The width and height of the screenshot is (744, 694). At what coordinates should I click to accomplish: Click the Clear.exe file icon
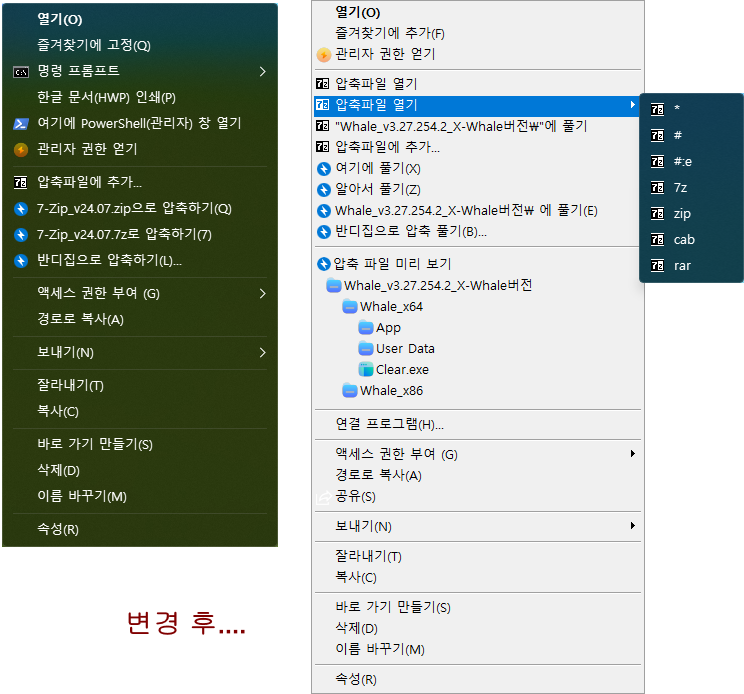pos(366,369)
